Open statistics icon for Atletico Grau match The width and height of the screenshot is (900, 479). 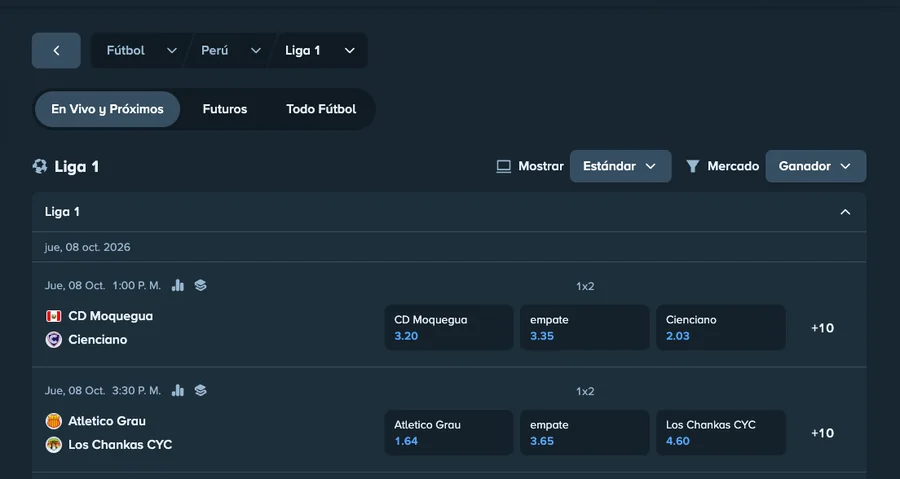[x=178, y=390]
